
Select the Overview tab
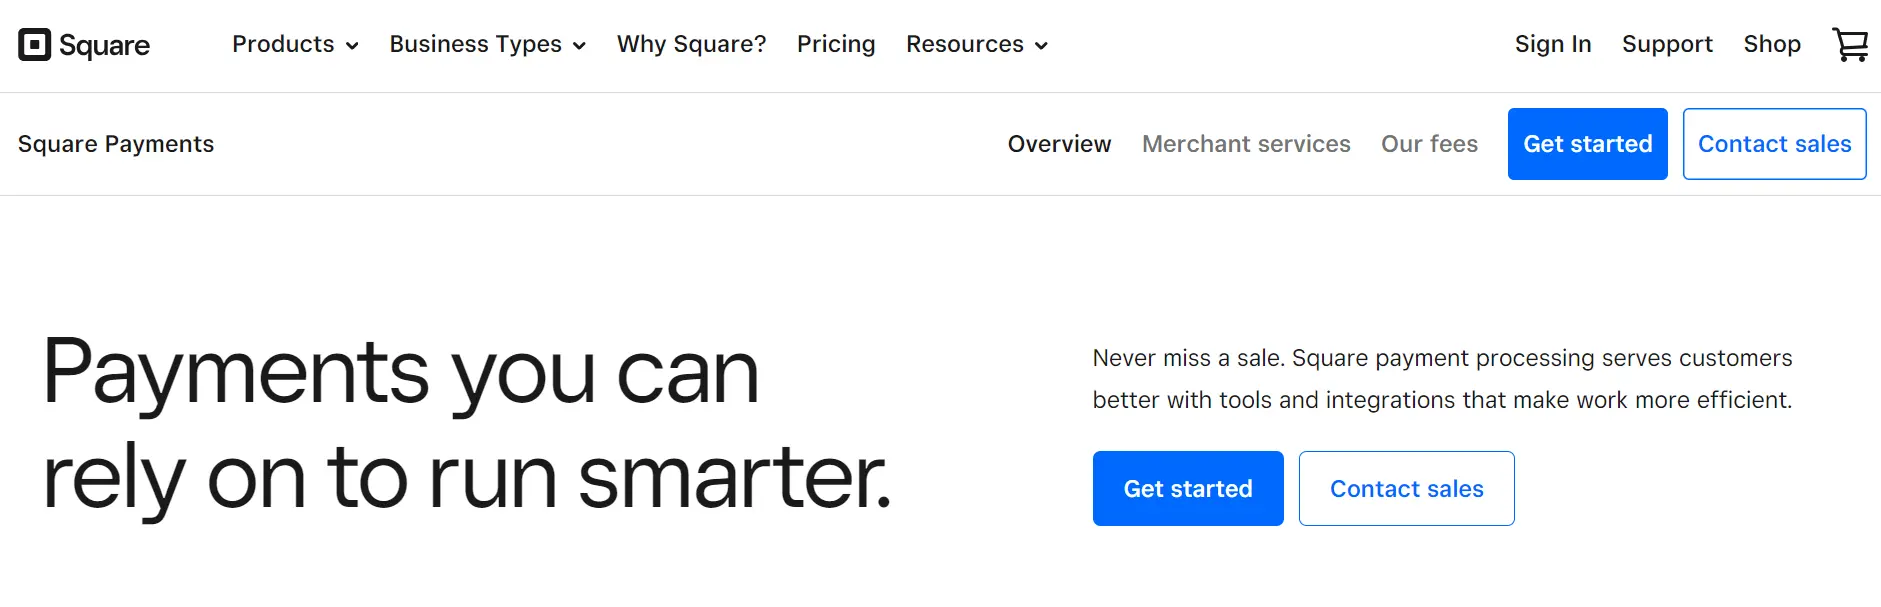1059,144
